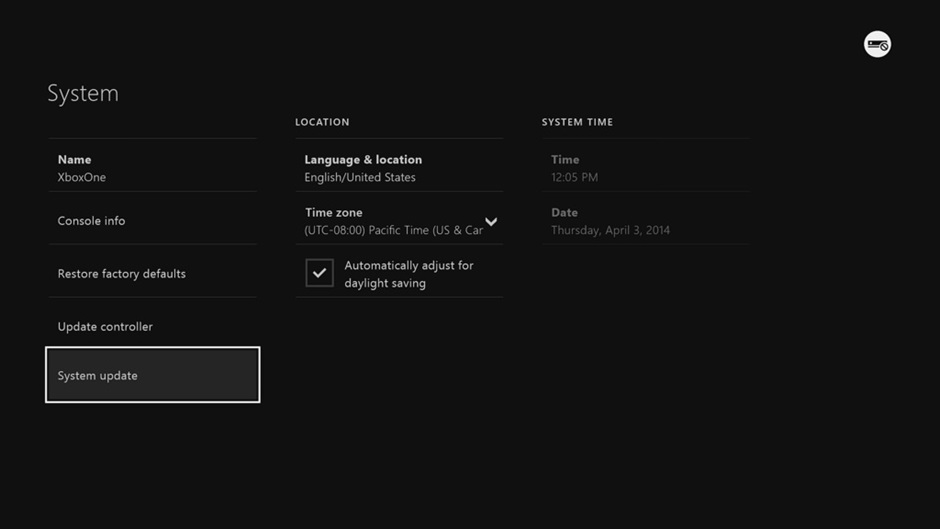Select Update controller

point(105,327)
